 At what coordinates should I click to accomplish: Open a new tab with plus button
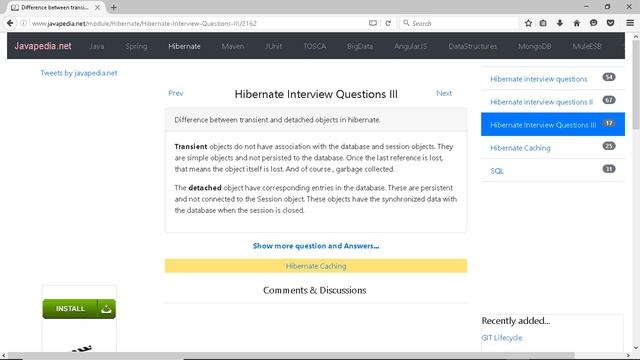(x=113, y=7)
